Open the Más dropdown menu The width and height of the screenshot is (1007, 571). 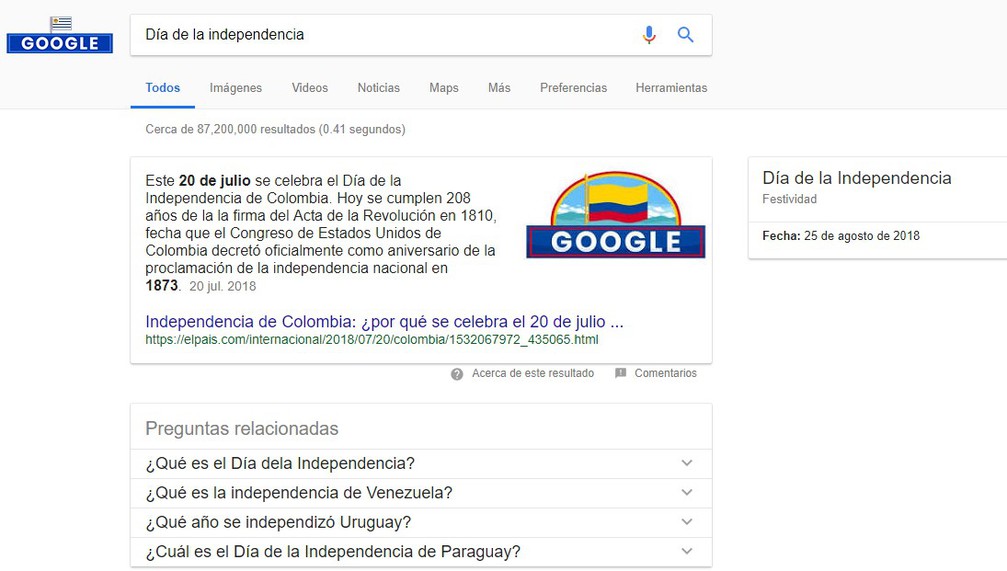pos(499,88)
